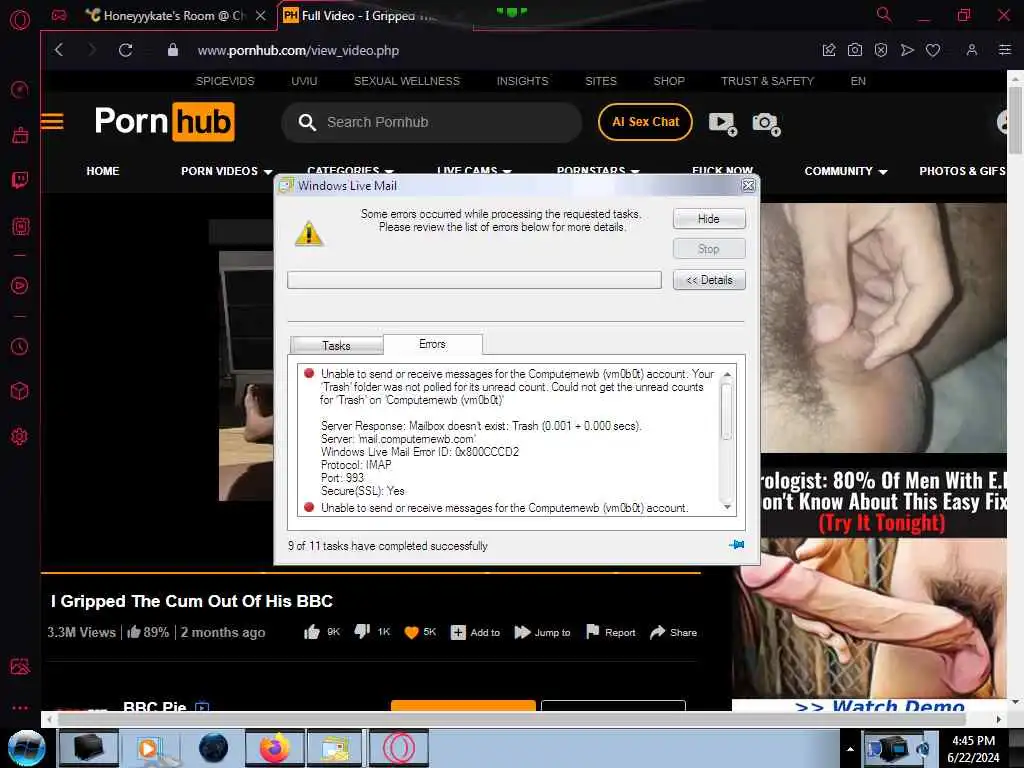Click the AI Sex Chat button

pyautogui.click(x=645, y=121)
